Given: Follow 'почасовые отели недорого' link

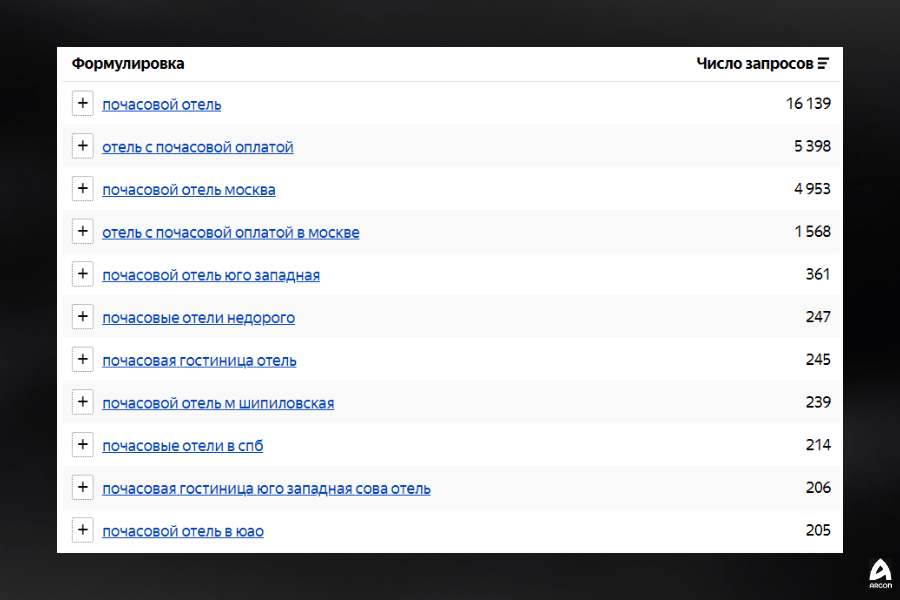Looking at the screenshot, I should 198,318.
